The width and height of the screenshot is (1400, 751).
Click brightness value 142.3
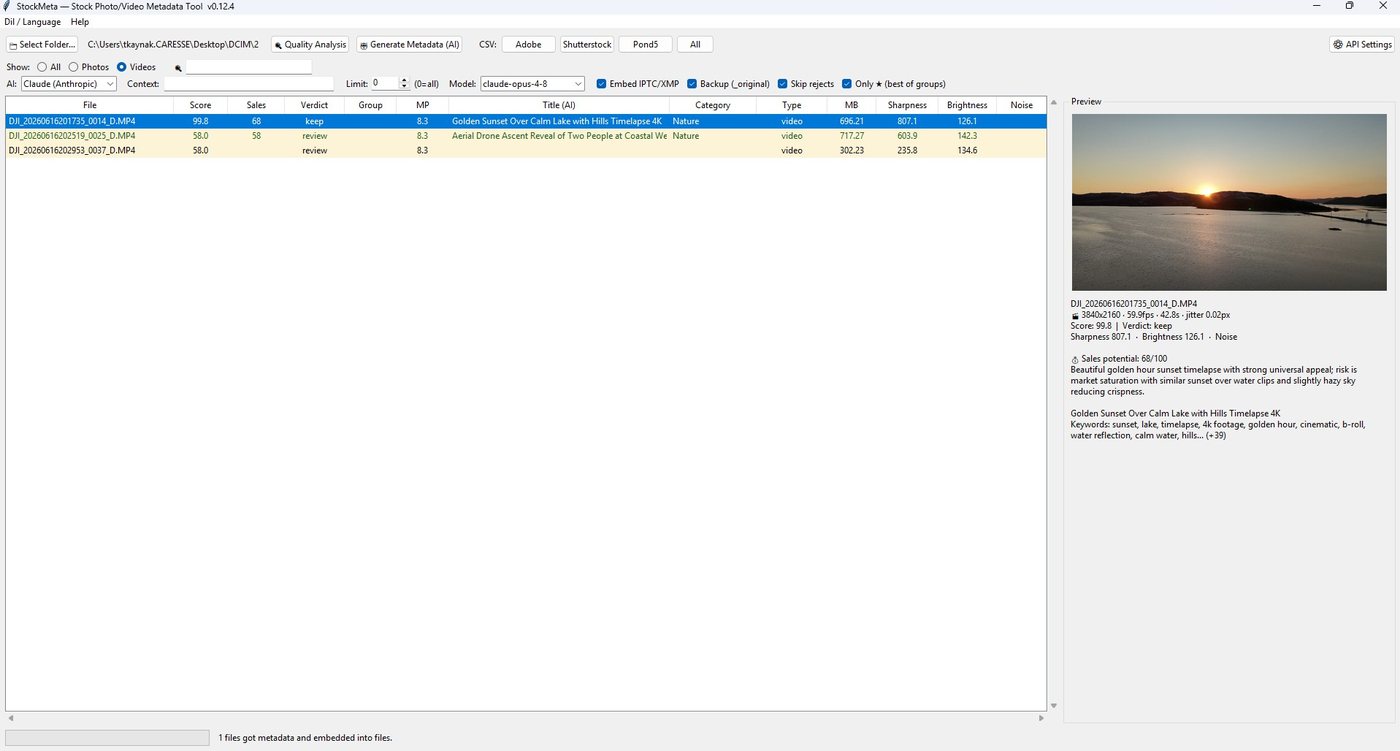tap(967, 136)
